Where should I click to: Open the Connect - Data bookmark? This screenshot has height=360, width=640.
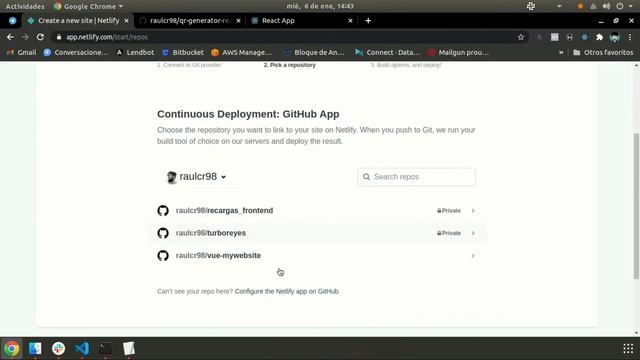click(x=387, y=52)
